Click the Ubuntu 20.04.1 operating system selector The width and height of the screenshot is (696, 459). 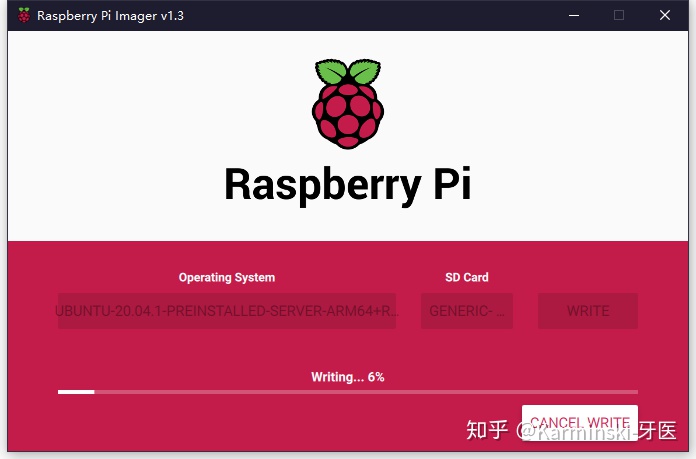(x=227, y=311)
